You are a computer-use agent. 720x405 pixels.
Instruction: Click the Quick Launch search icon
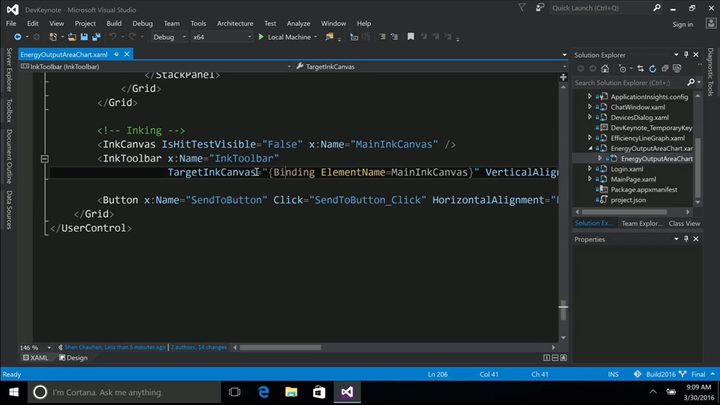point(657,7)
